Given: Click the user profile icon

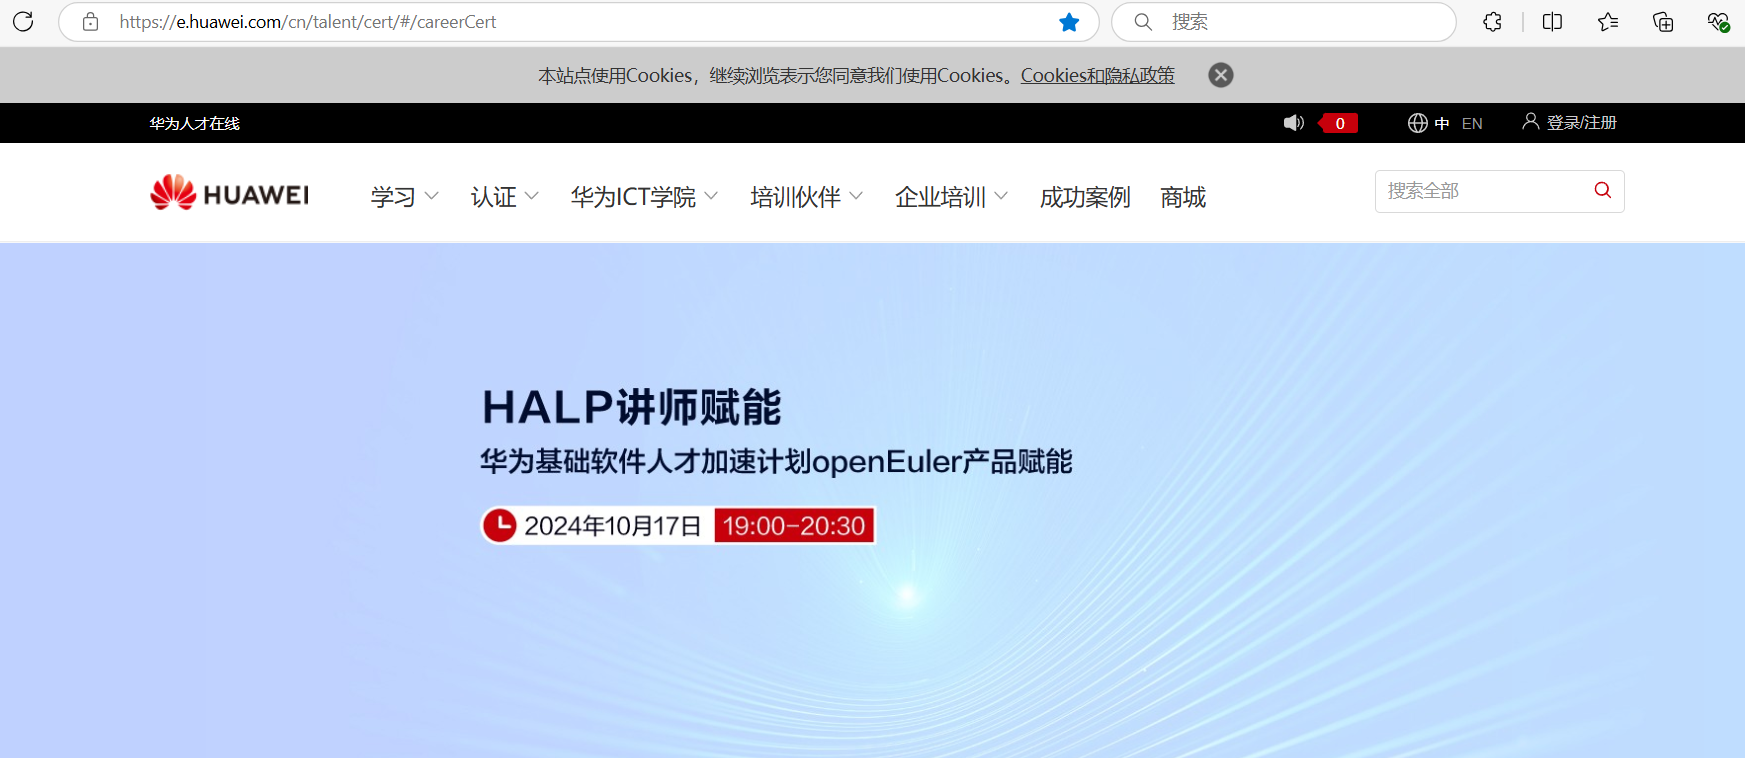Looking at the screenshot, I should click(x=1530, y=122).
